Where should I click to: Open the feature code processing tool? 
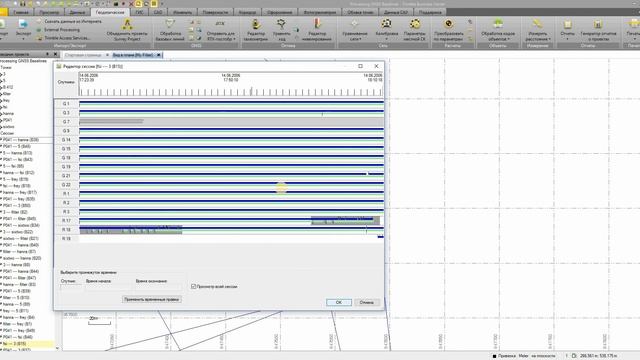(498, 29)
